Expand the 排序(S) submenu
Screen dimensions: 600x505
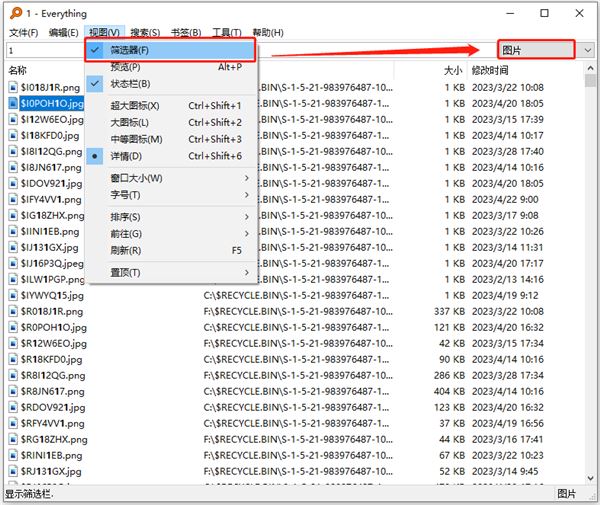tap(170, 217)
